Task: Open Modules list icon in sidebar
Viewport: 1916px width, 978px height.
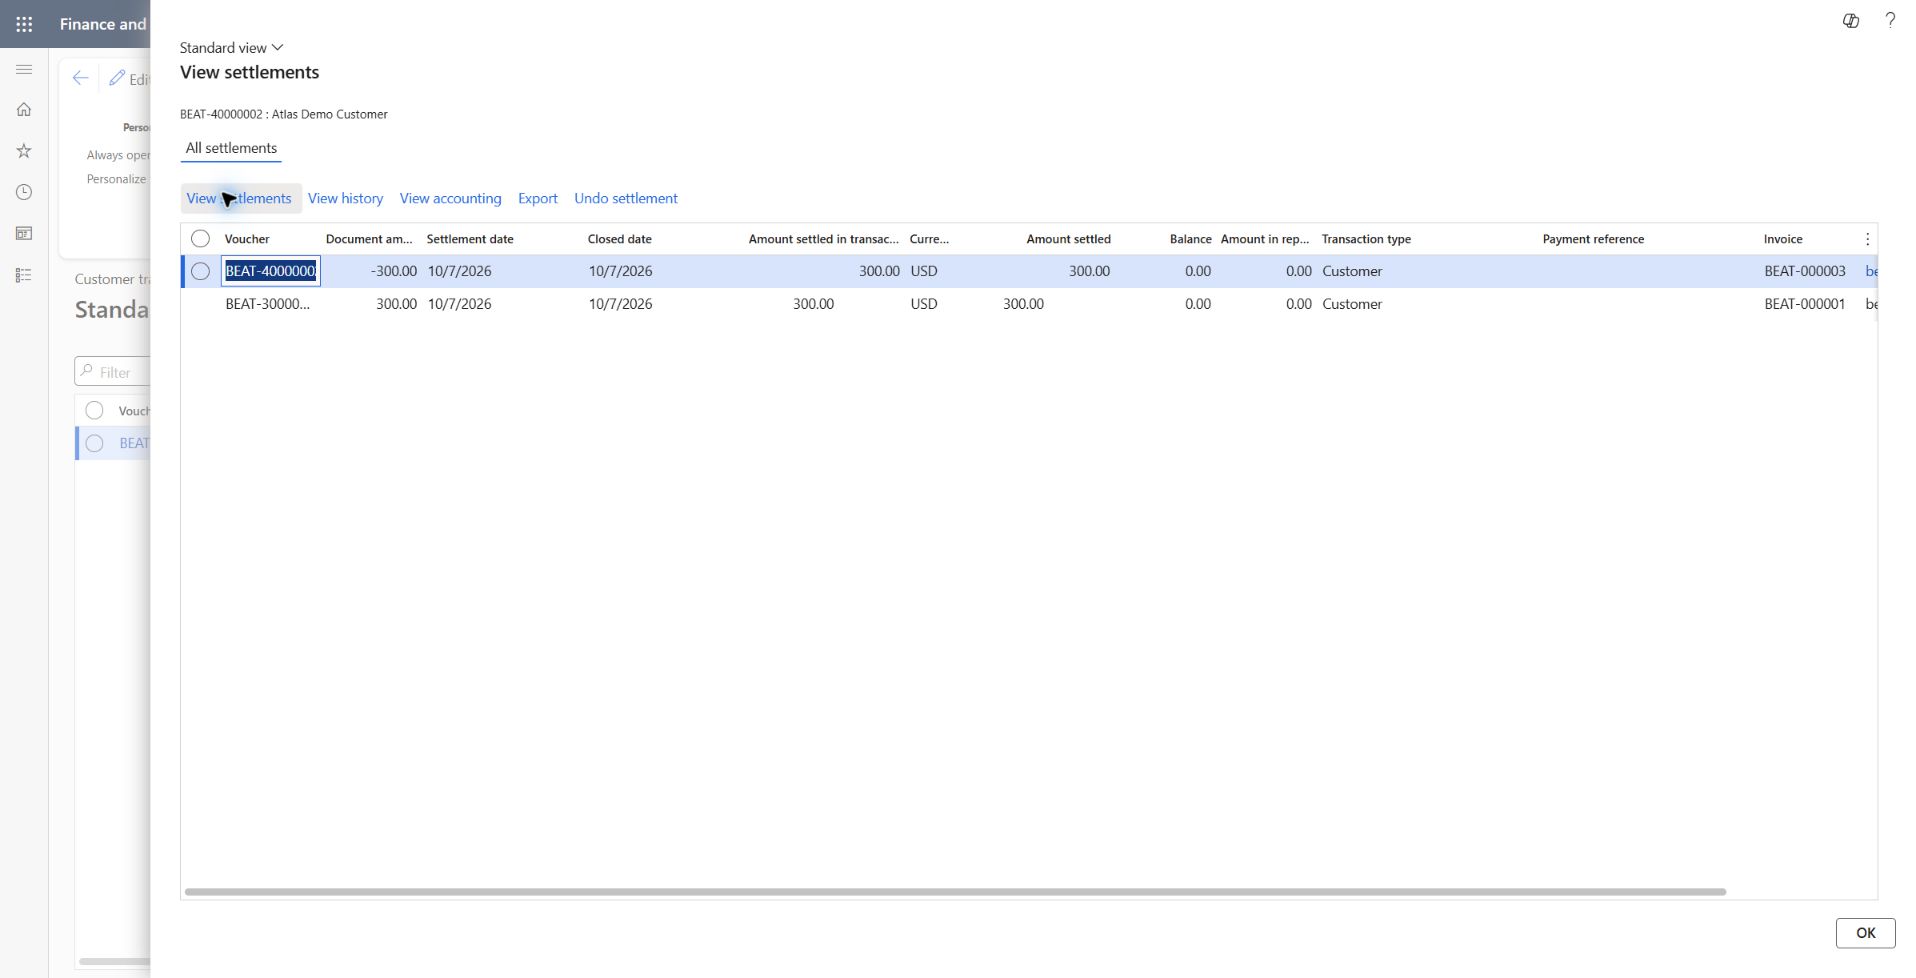Action: [x=24, y=275]
